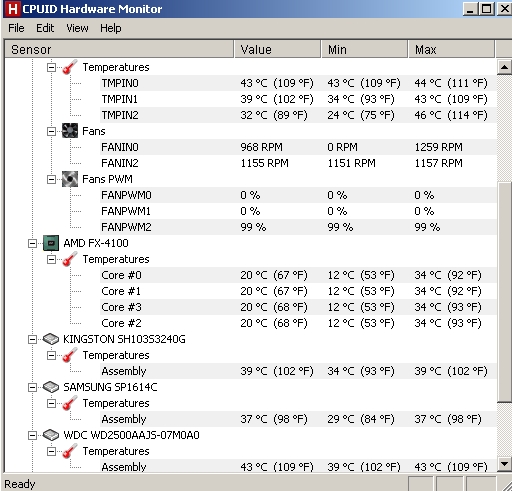Click the AMD FX-4100 label

click(x=96, y=243)
